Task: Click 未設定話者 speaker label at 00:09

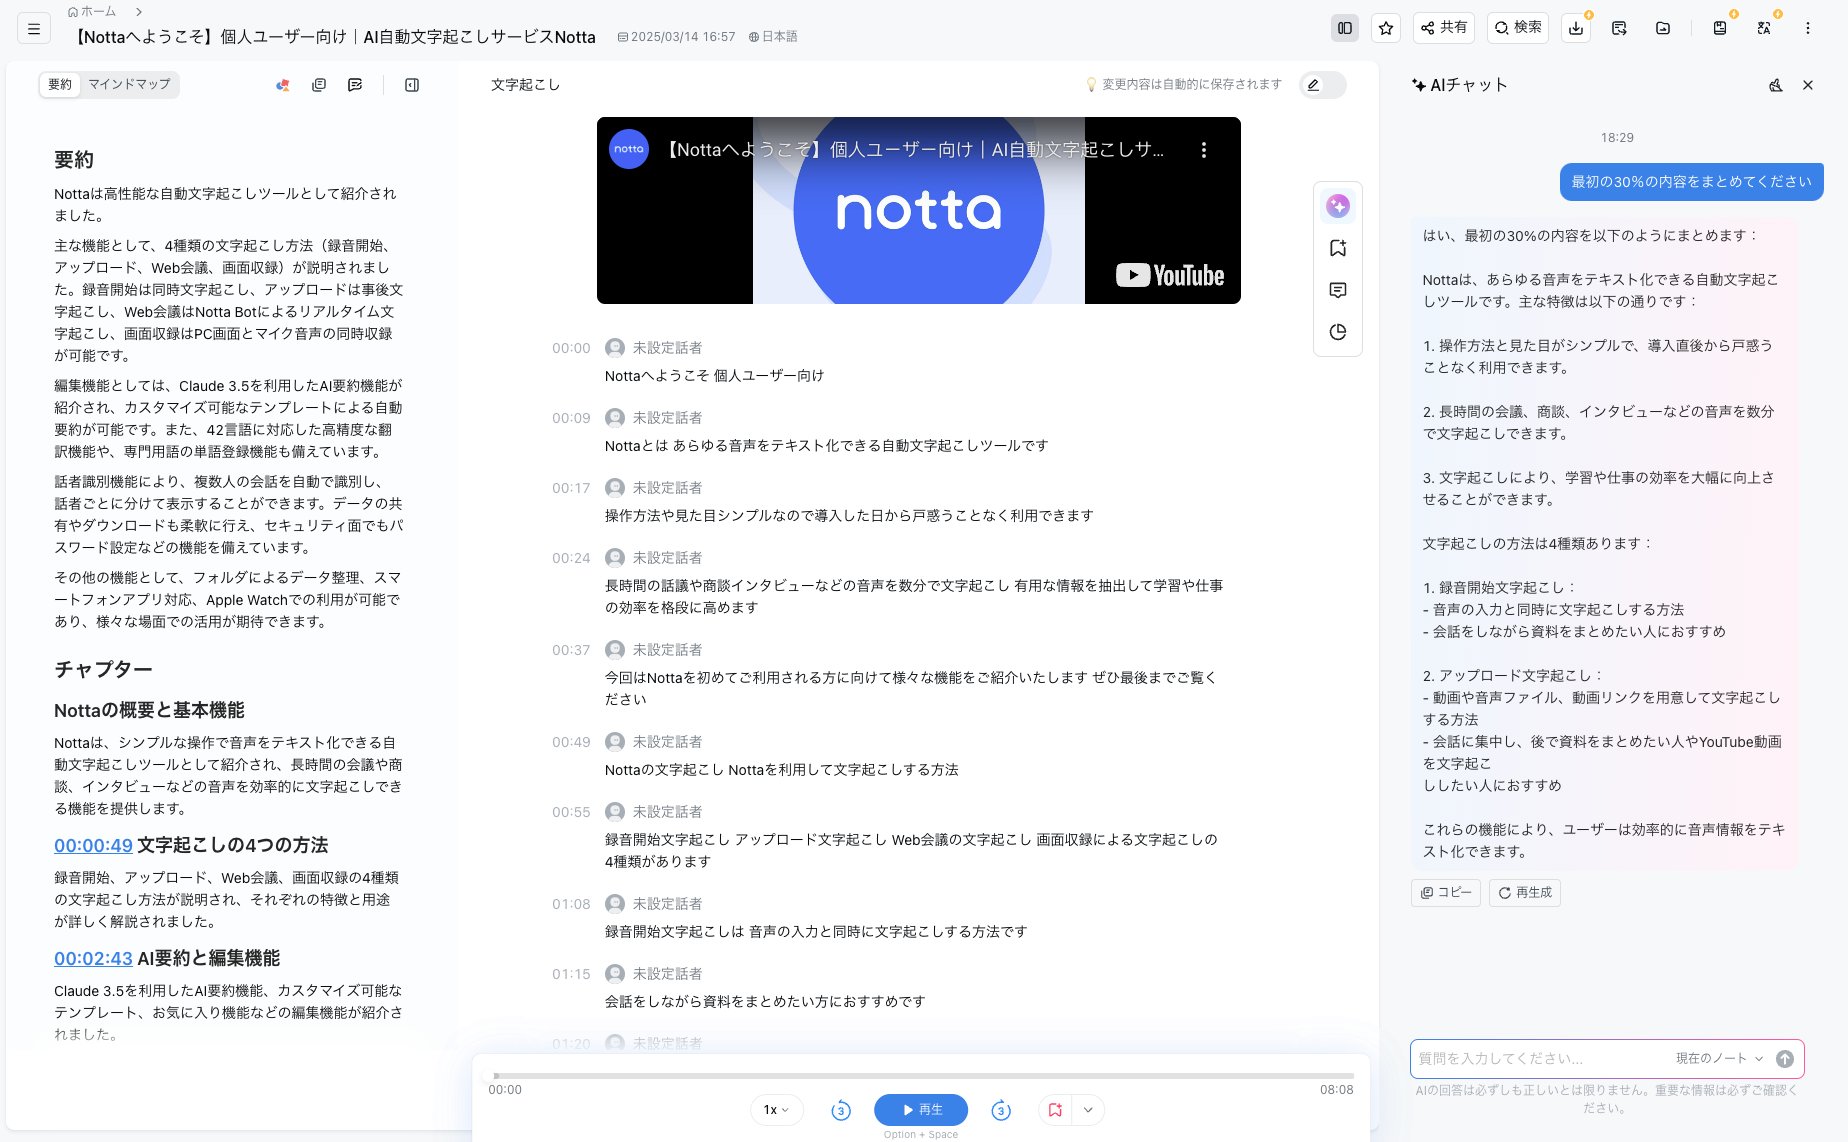Action: click(x=668, y=418)
